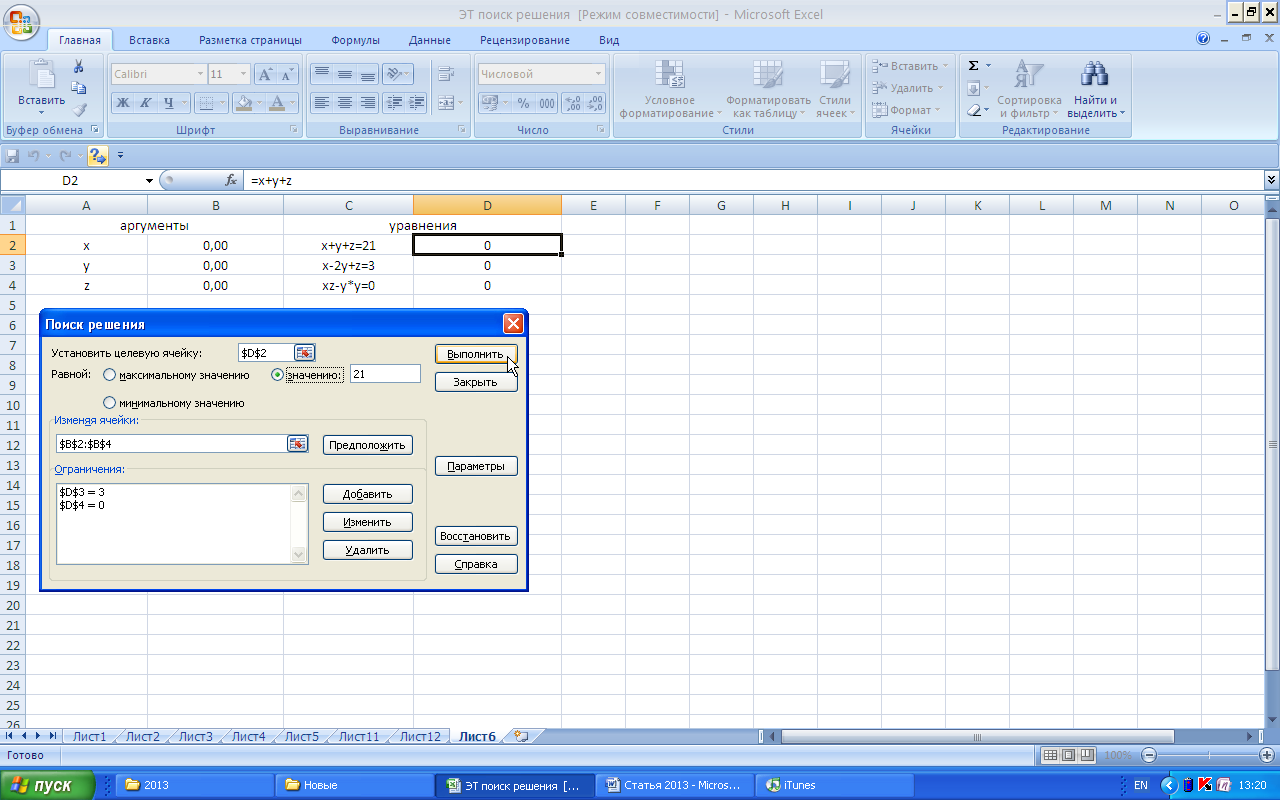Screen dimensions: 1280x800
Task: Open the number format dropdown 'Числовой'
Action: (x=599, y=74)
